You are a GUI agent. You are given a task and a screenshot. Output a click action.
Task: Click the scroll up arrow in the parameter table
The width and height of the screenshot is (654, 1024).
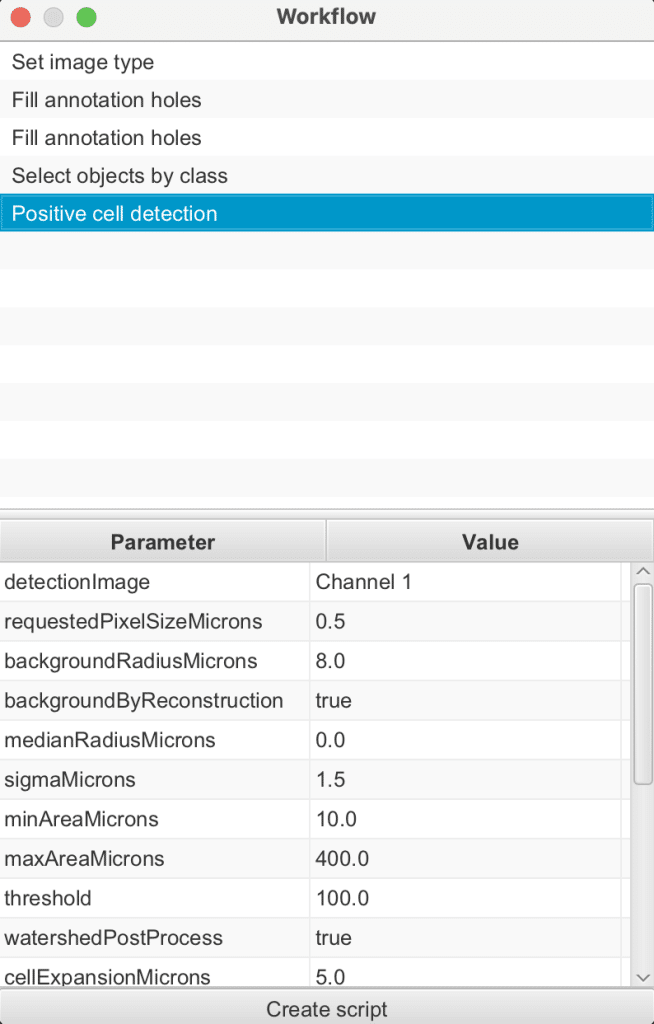(x=643, y=572)
